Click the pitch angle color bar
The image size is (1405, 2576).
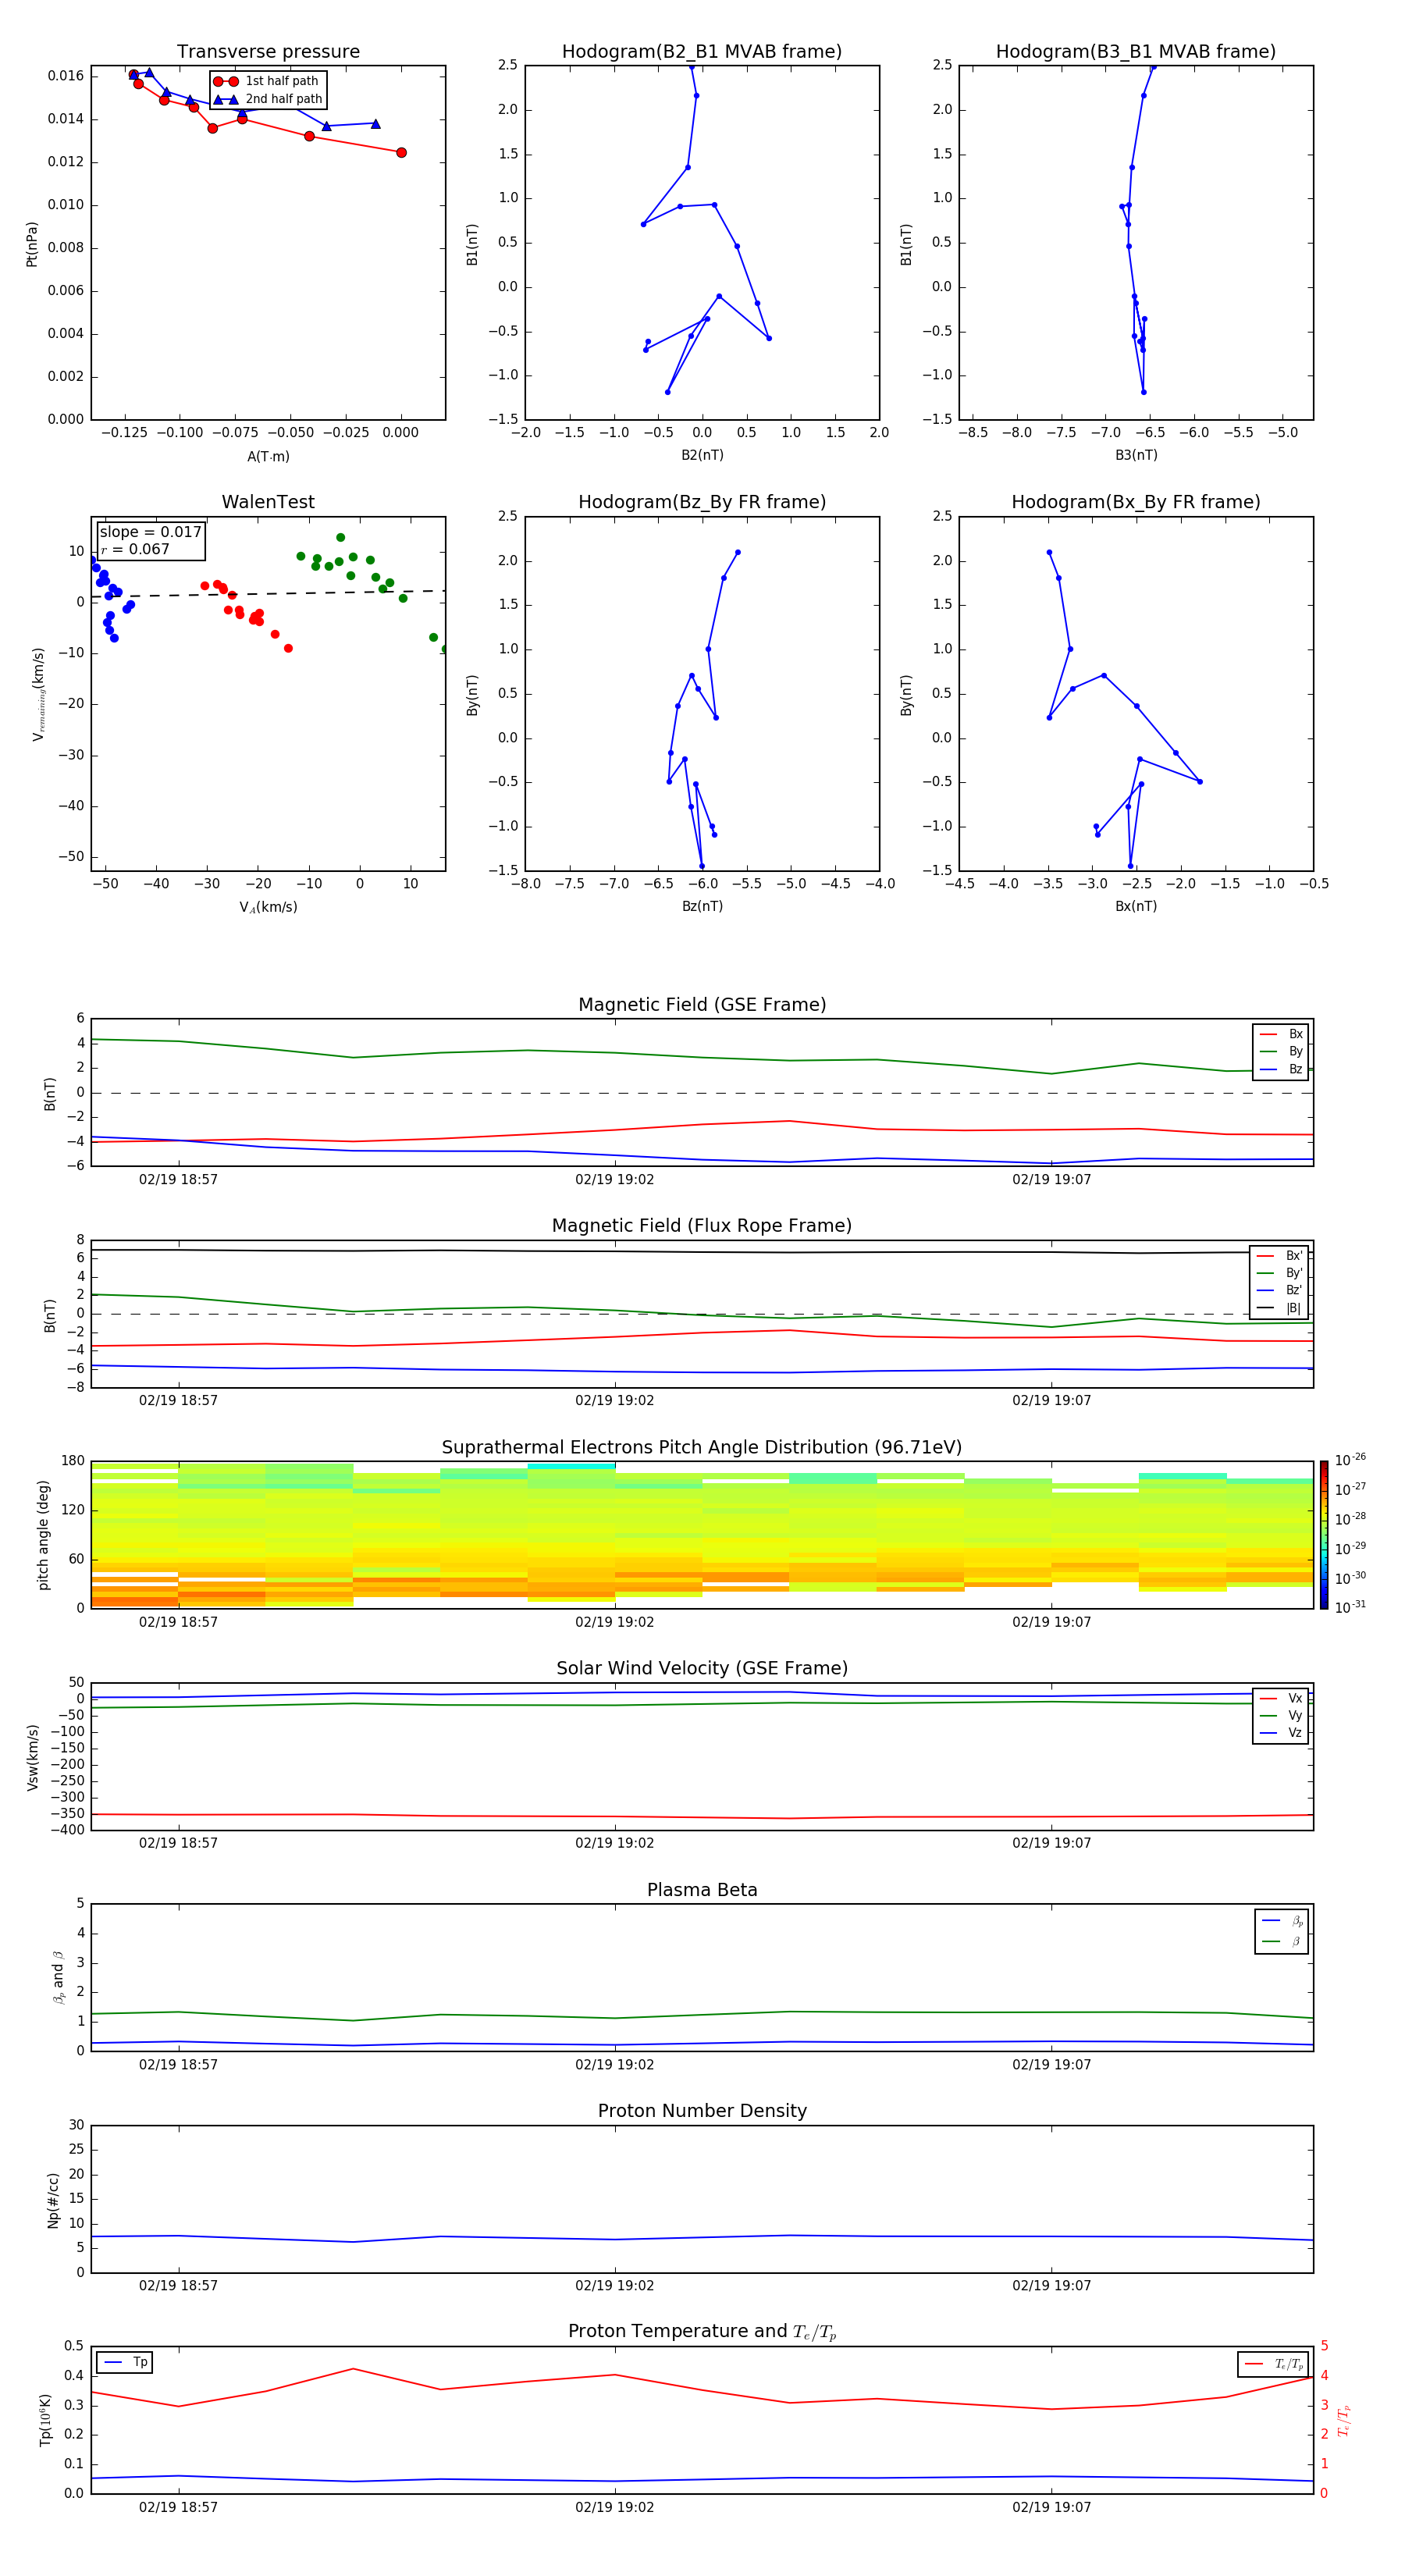pos(1324,1535)
